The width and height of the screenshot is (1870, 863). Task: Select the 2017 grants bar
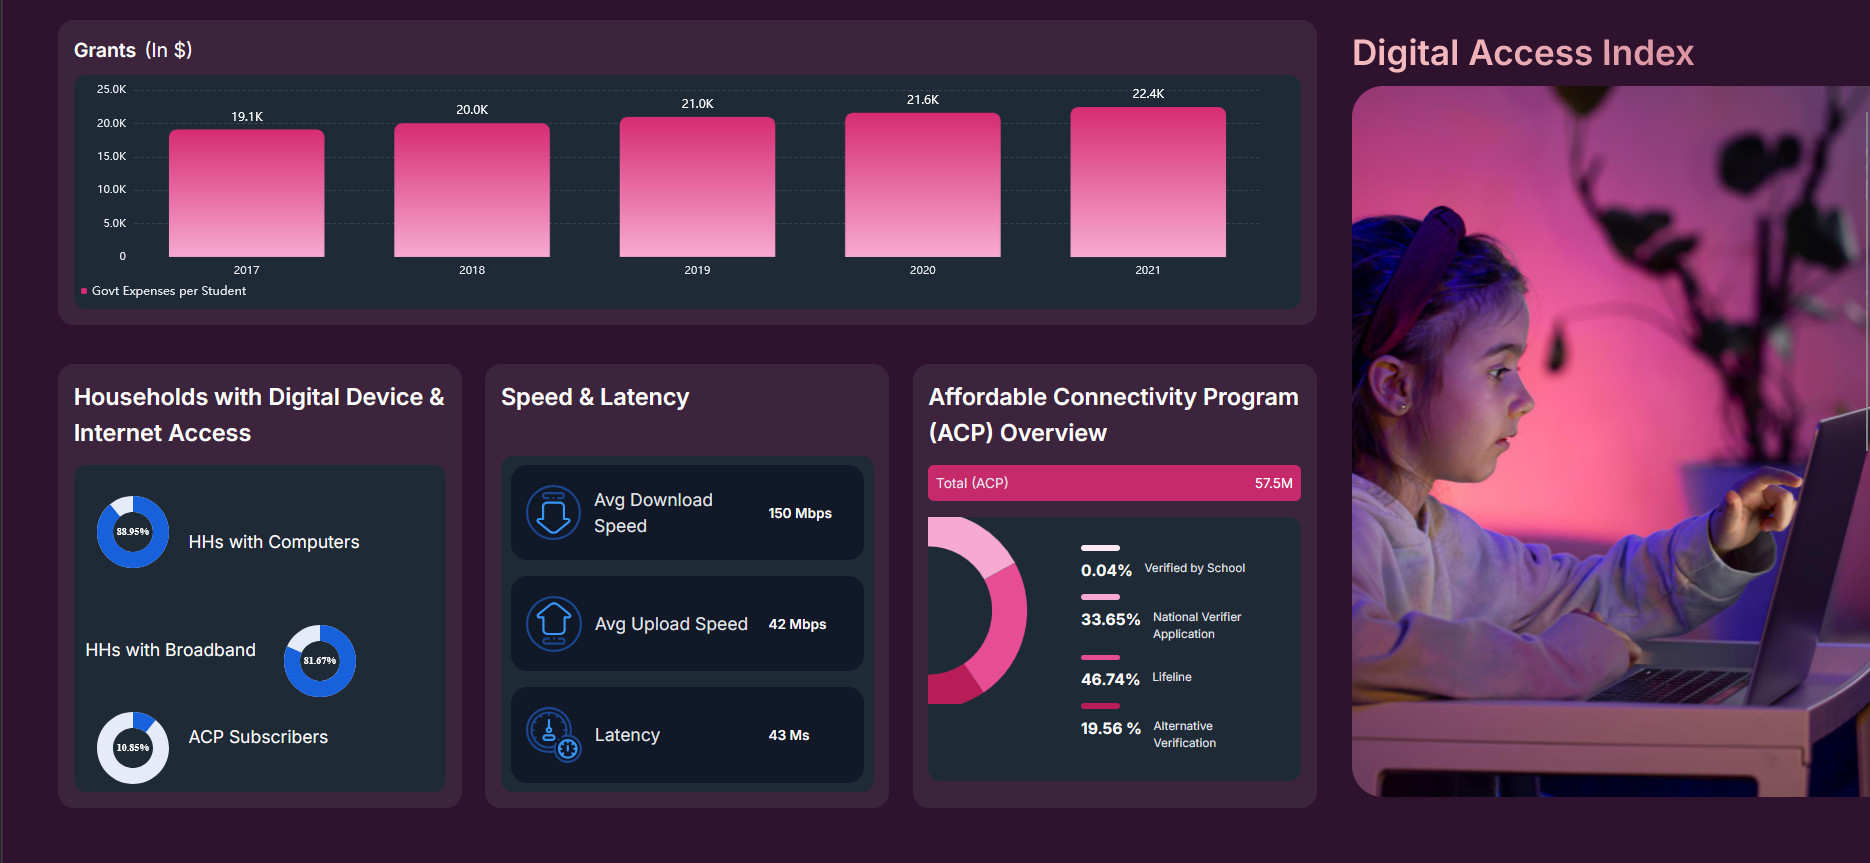tap(246, 193)
